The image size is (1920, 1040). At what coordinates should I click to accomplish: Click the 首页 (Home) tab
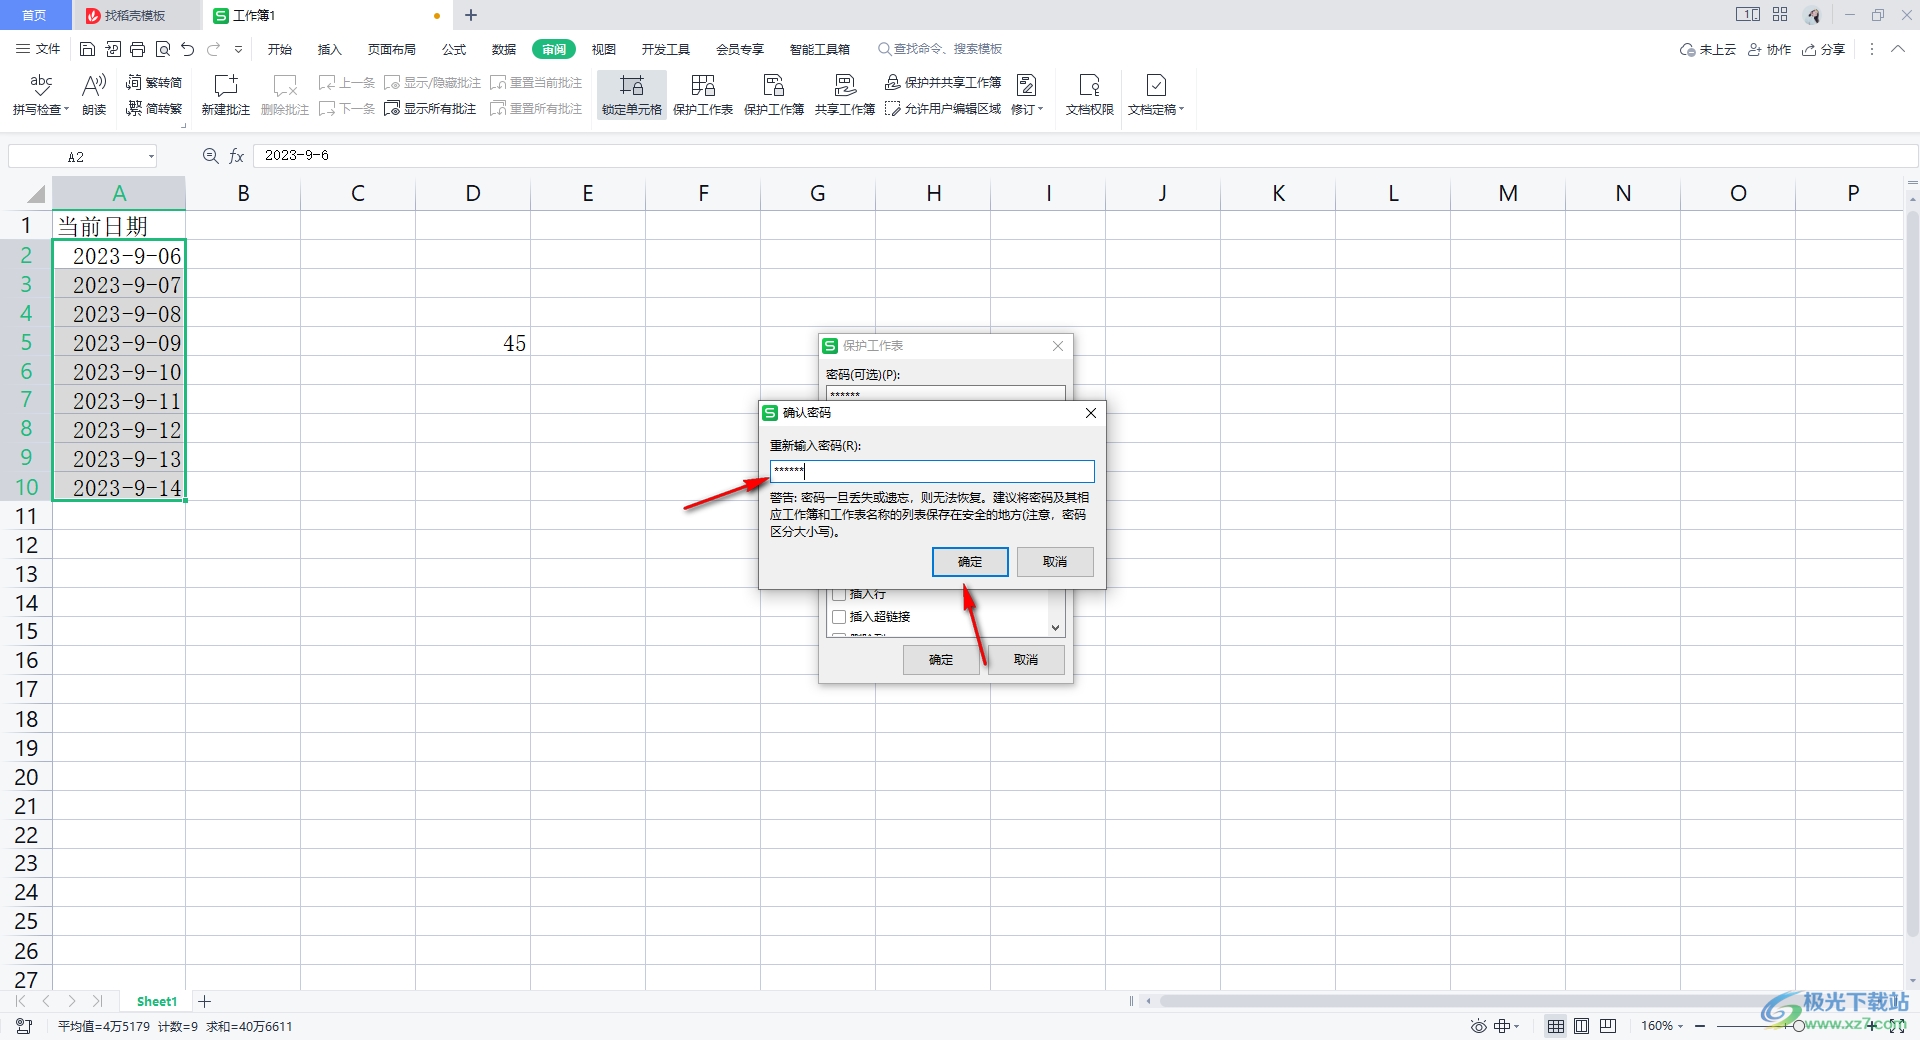click(x=35, y=15)
